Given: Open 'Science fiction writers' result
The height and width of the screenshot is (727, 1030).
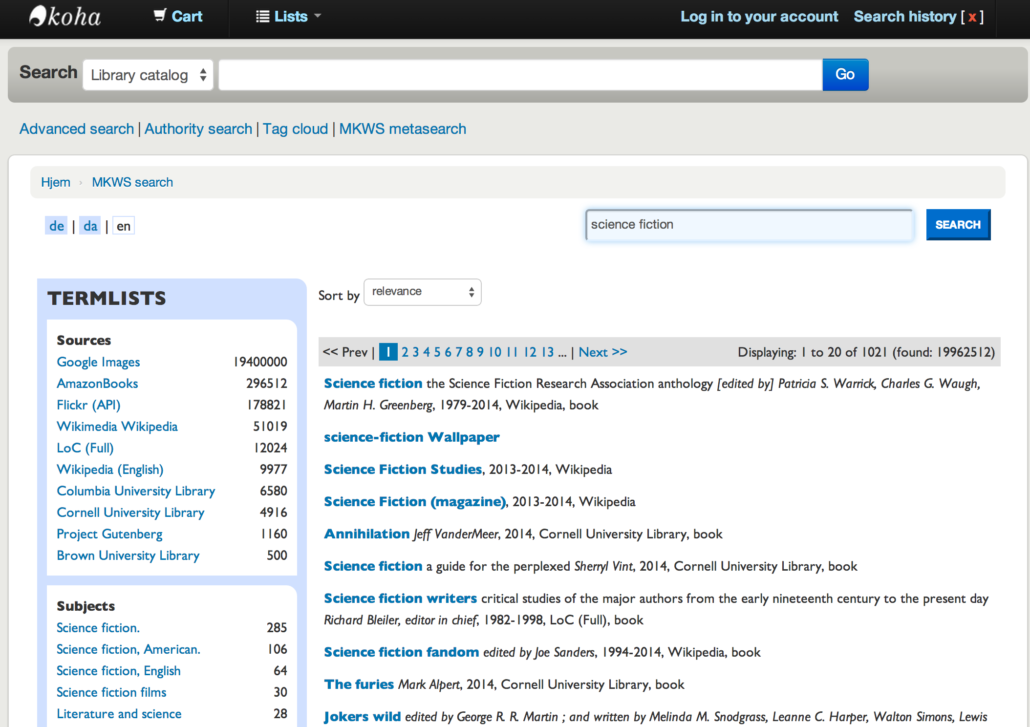Looking at the screenshot, I should click(x=400, y=598).
